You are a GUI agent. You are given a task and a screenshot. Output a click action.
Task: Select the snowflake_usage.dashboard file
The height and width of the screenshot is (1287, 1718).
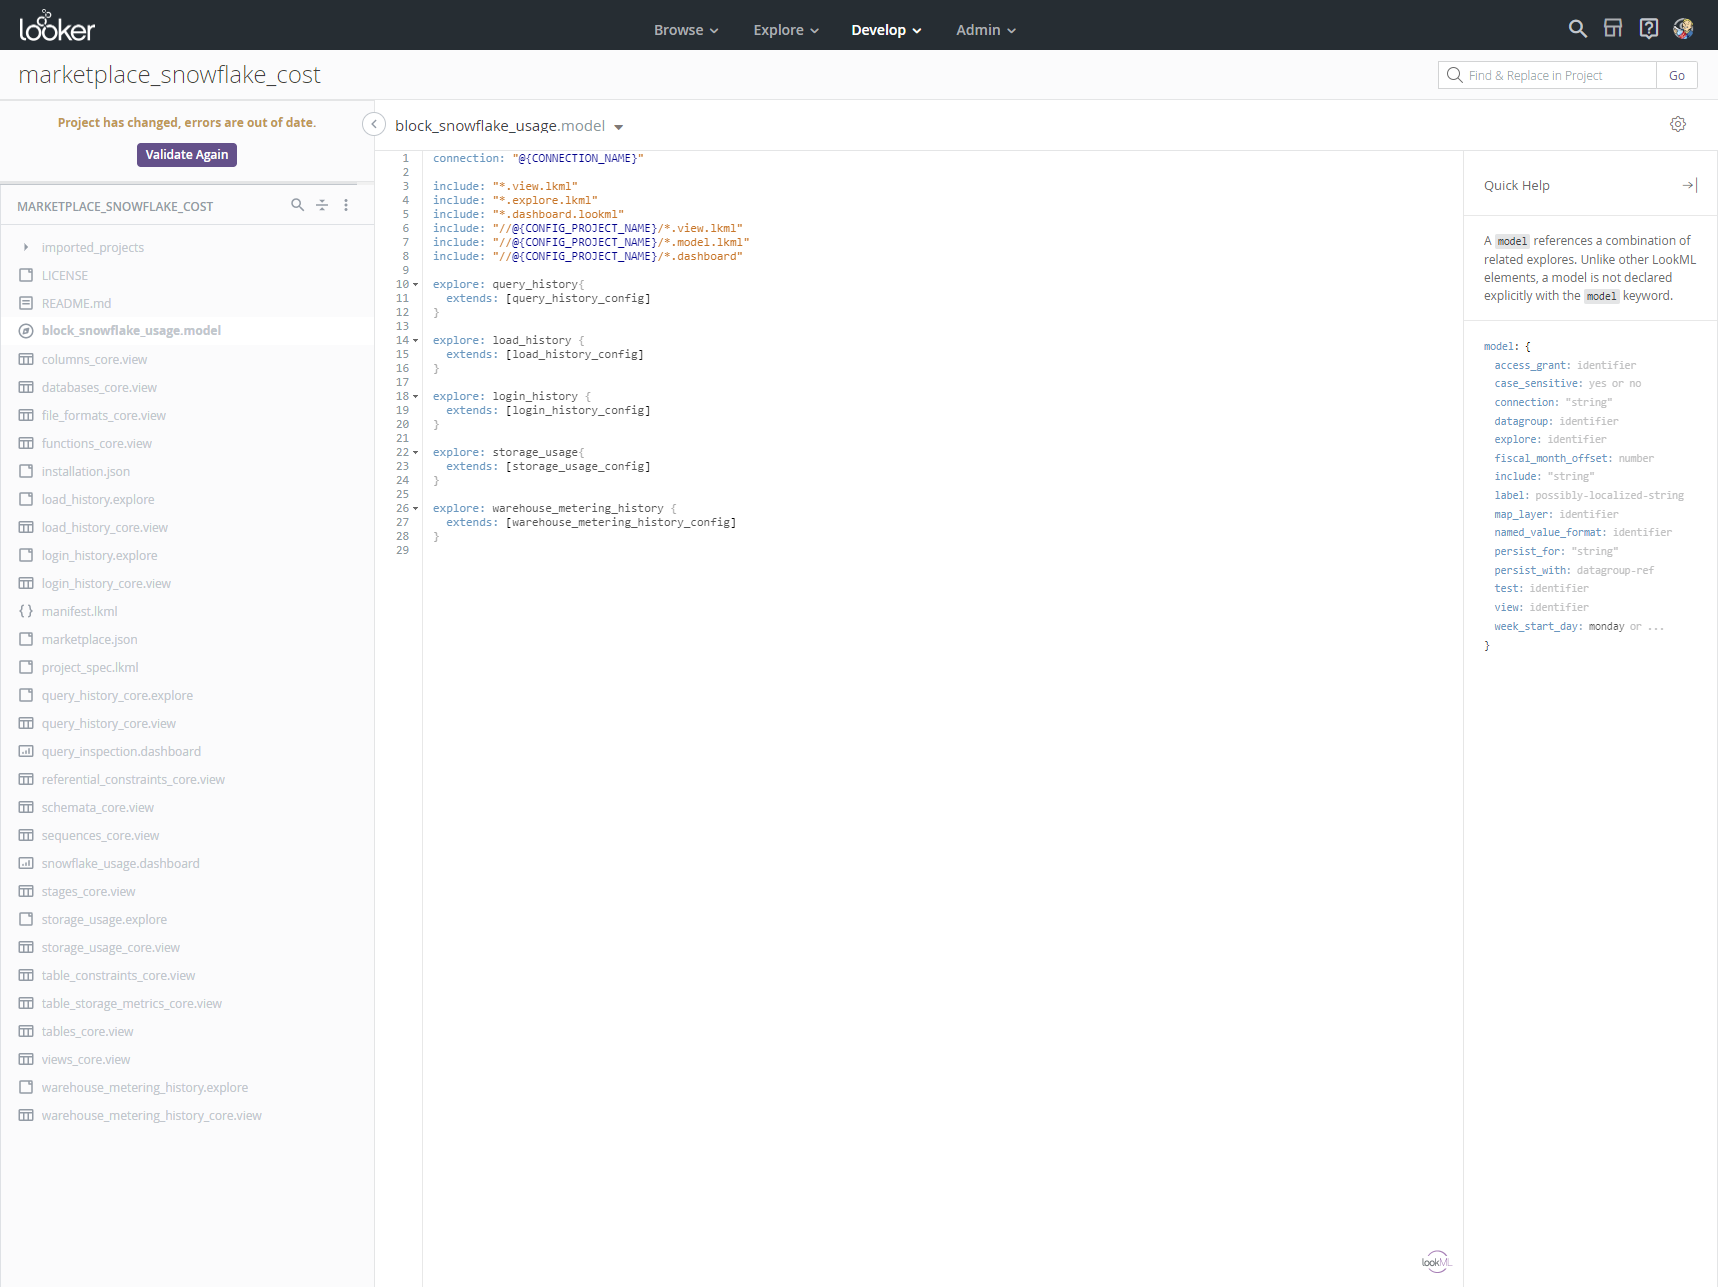coord(121,863)
